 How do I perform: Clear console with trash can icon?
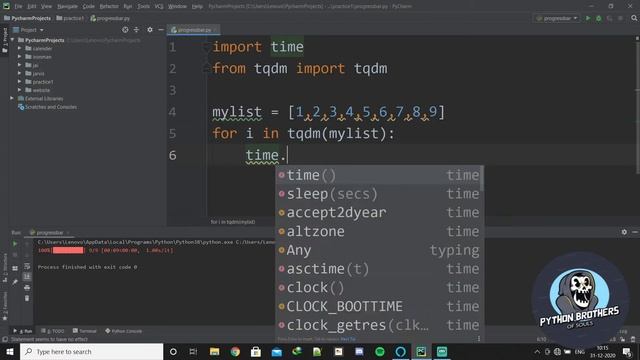27,298
